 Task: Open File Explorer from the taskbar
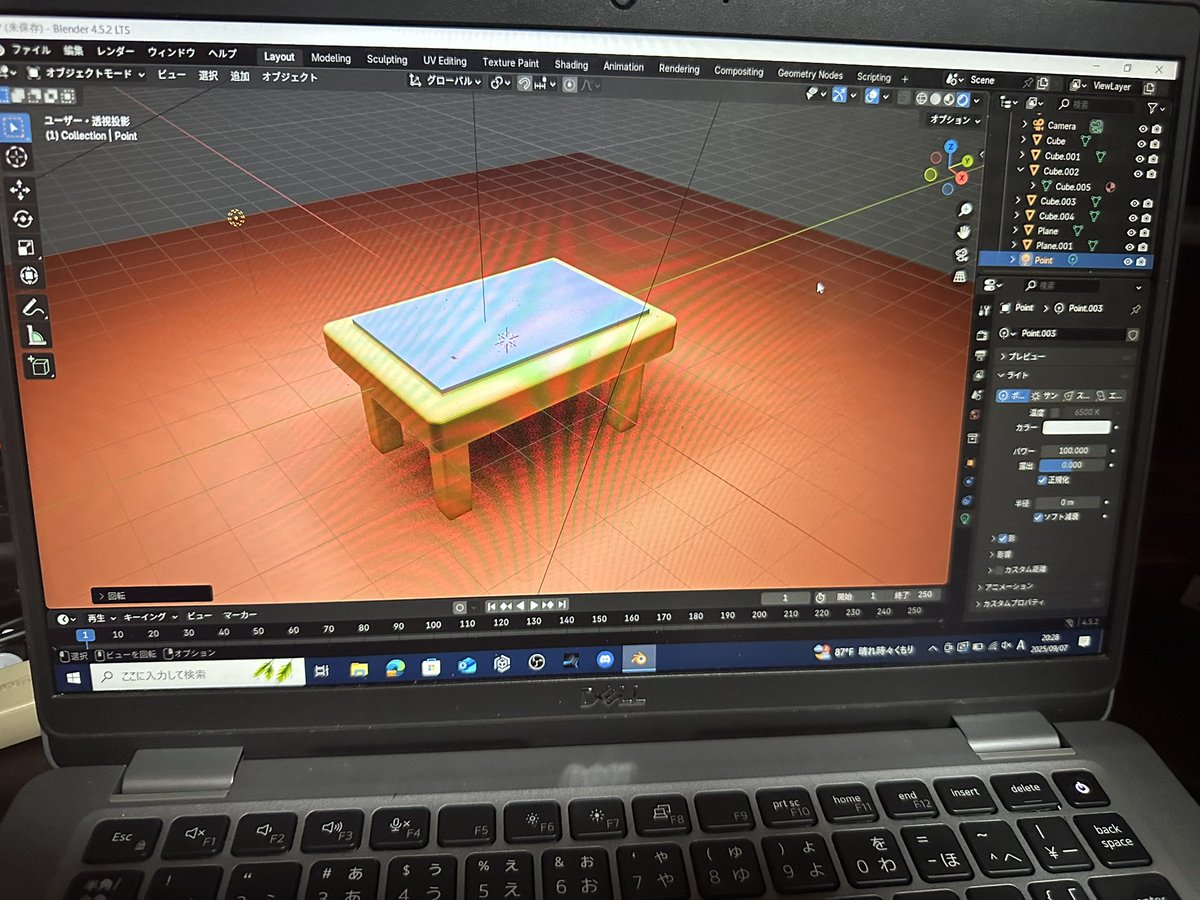358,669
